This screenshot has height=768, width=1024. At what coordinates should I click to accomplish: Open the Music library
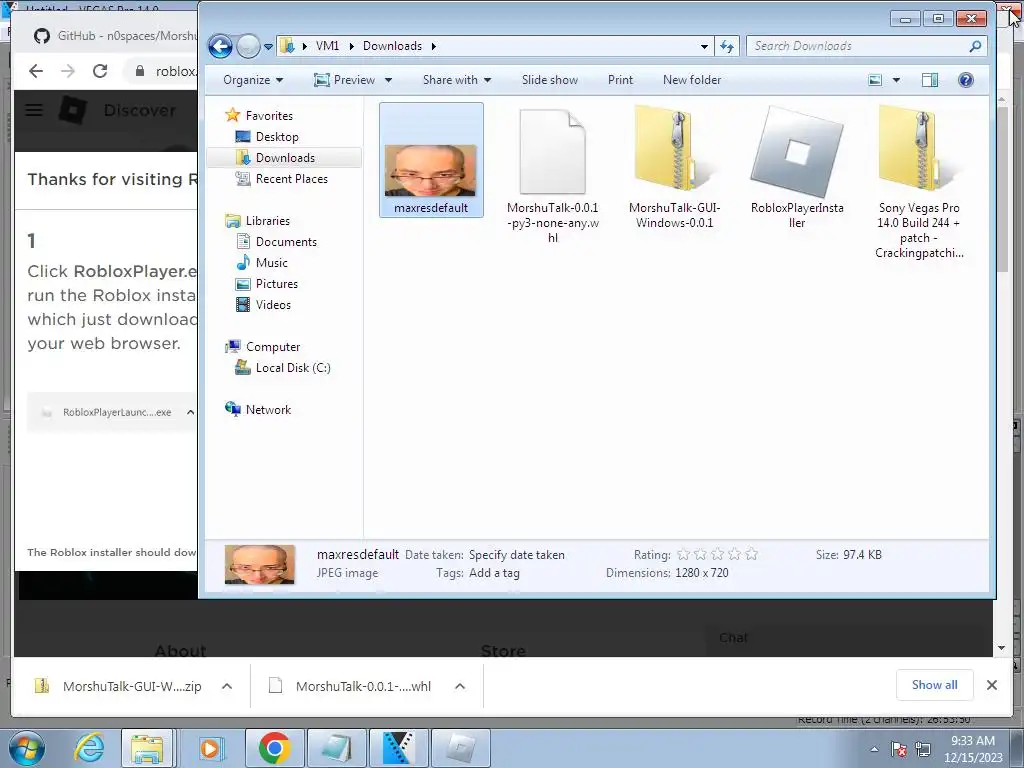(x=271, y=263)
